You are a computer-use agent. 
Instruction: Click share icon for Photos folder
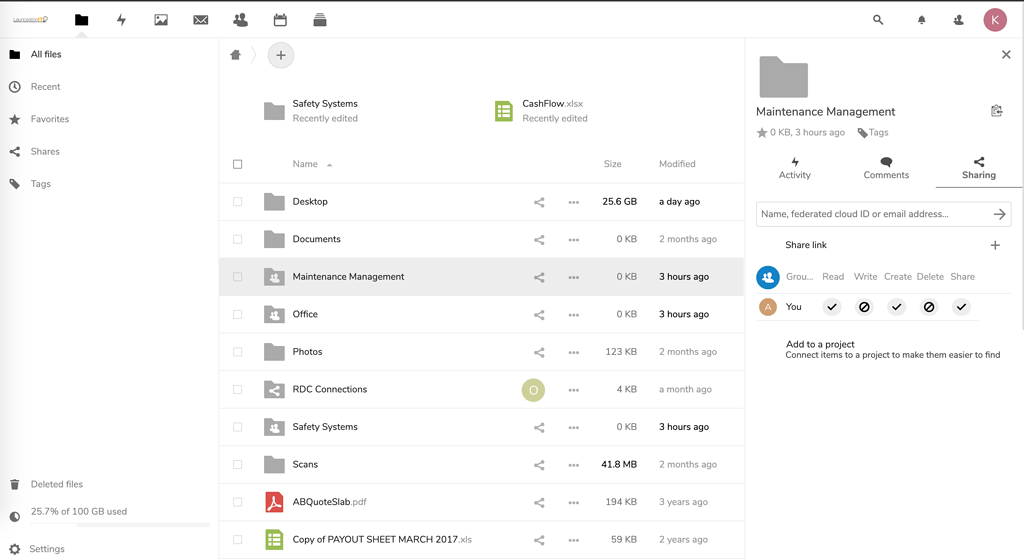[x=539, y=352]
